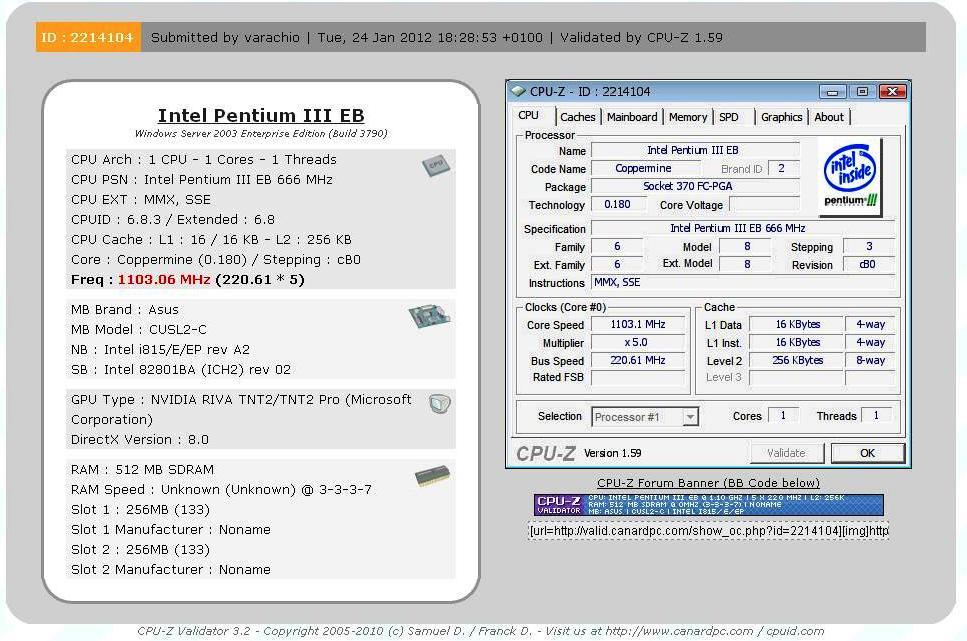Click the Validate button
This screenshot has height=641, width=967.
(786, 453)
